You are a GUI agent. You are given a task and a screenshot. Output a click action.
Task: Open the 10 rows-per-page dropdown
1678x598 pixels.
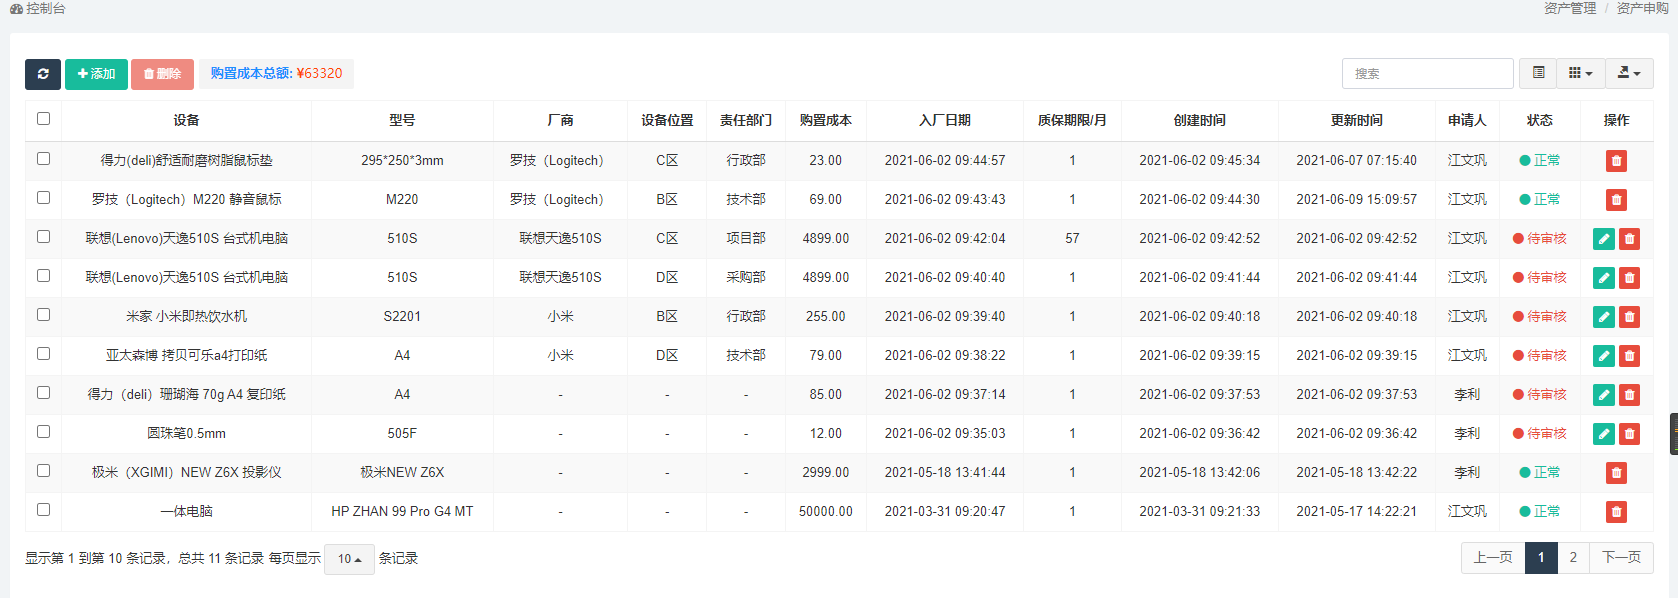point(349,559)
